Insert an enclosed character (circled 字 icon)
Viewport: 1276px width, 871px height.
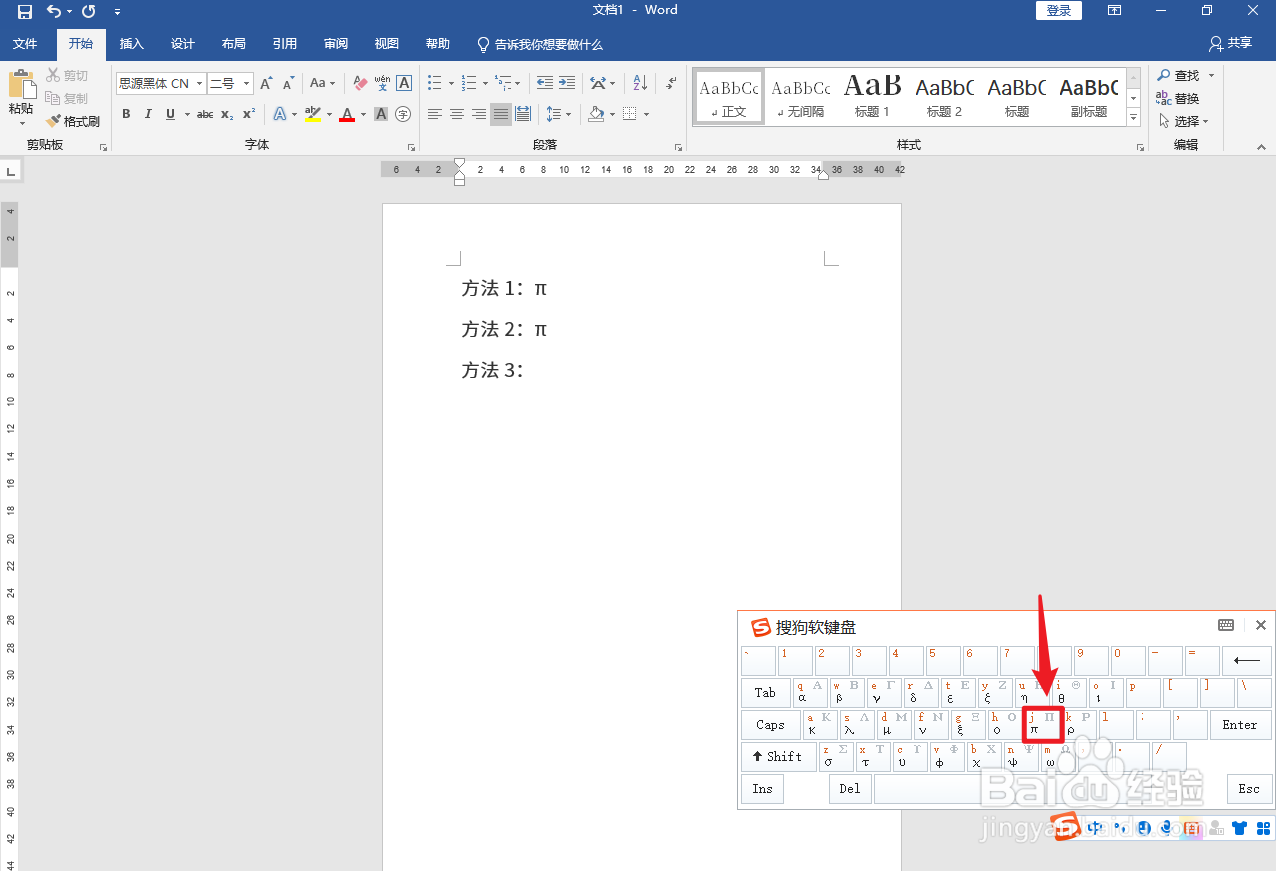[403, 114]
